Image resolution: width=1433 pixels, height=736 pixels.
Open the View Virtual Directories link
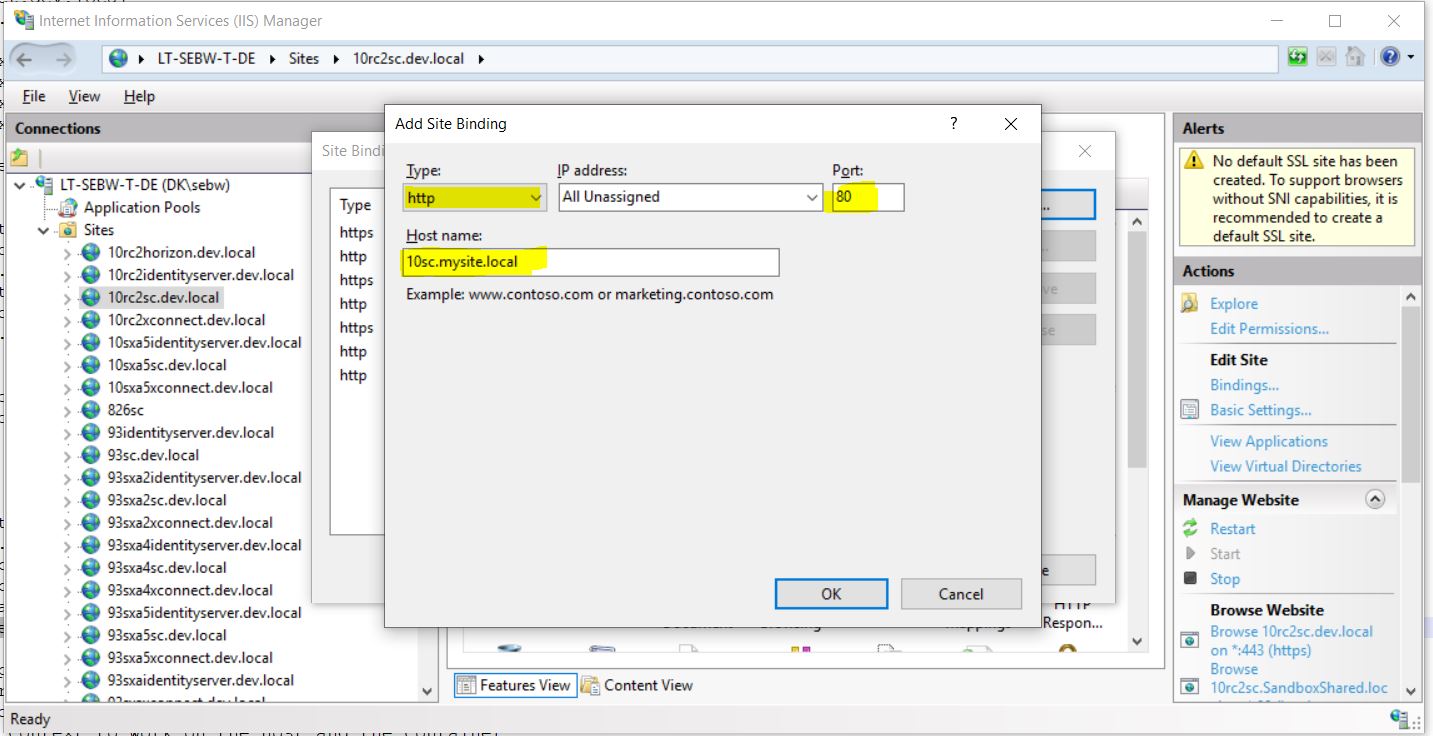pyautogui.click(x=1286, y=467)
